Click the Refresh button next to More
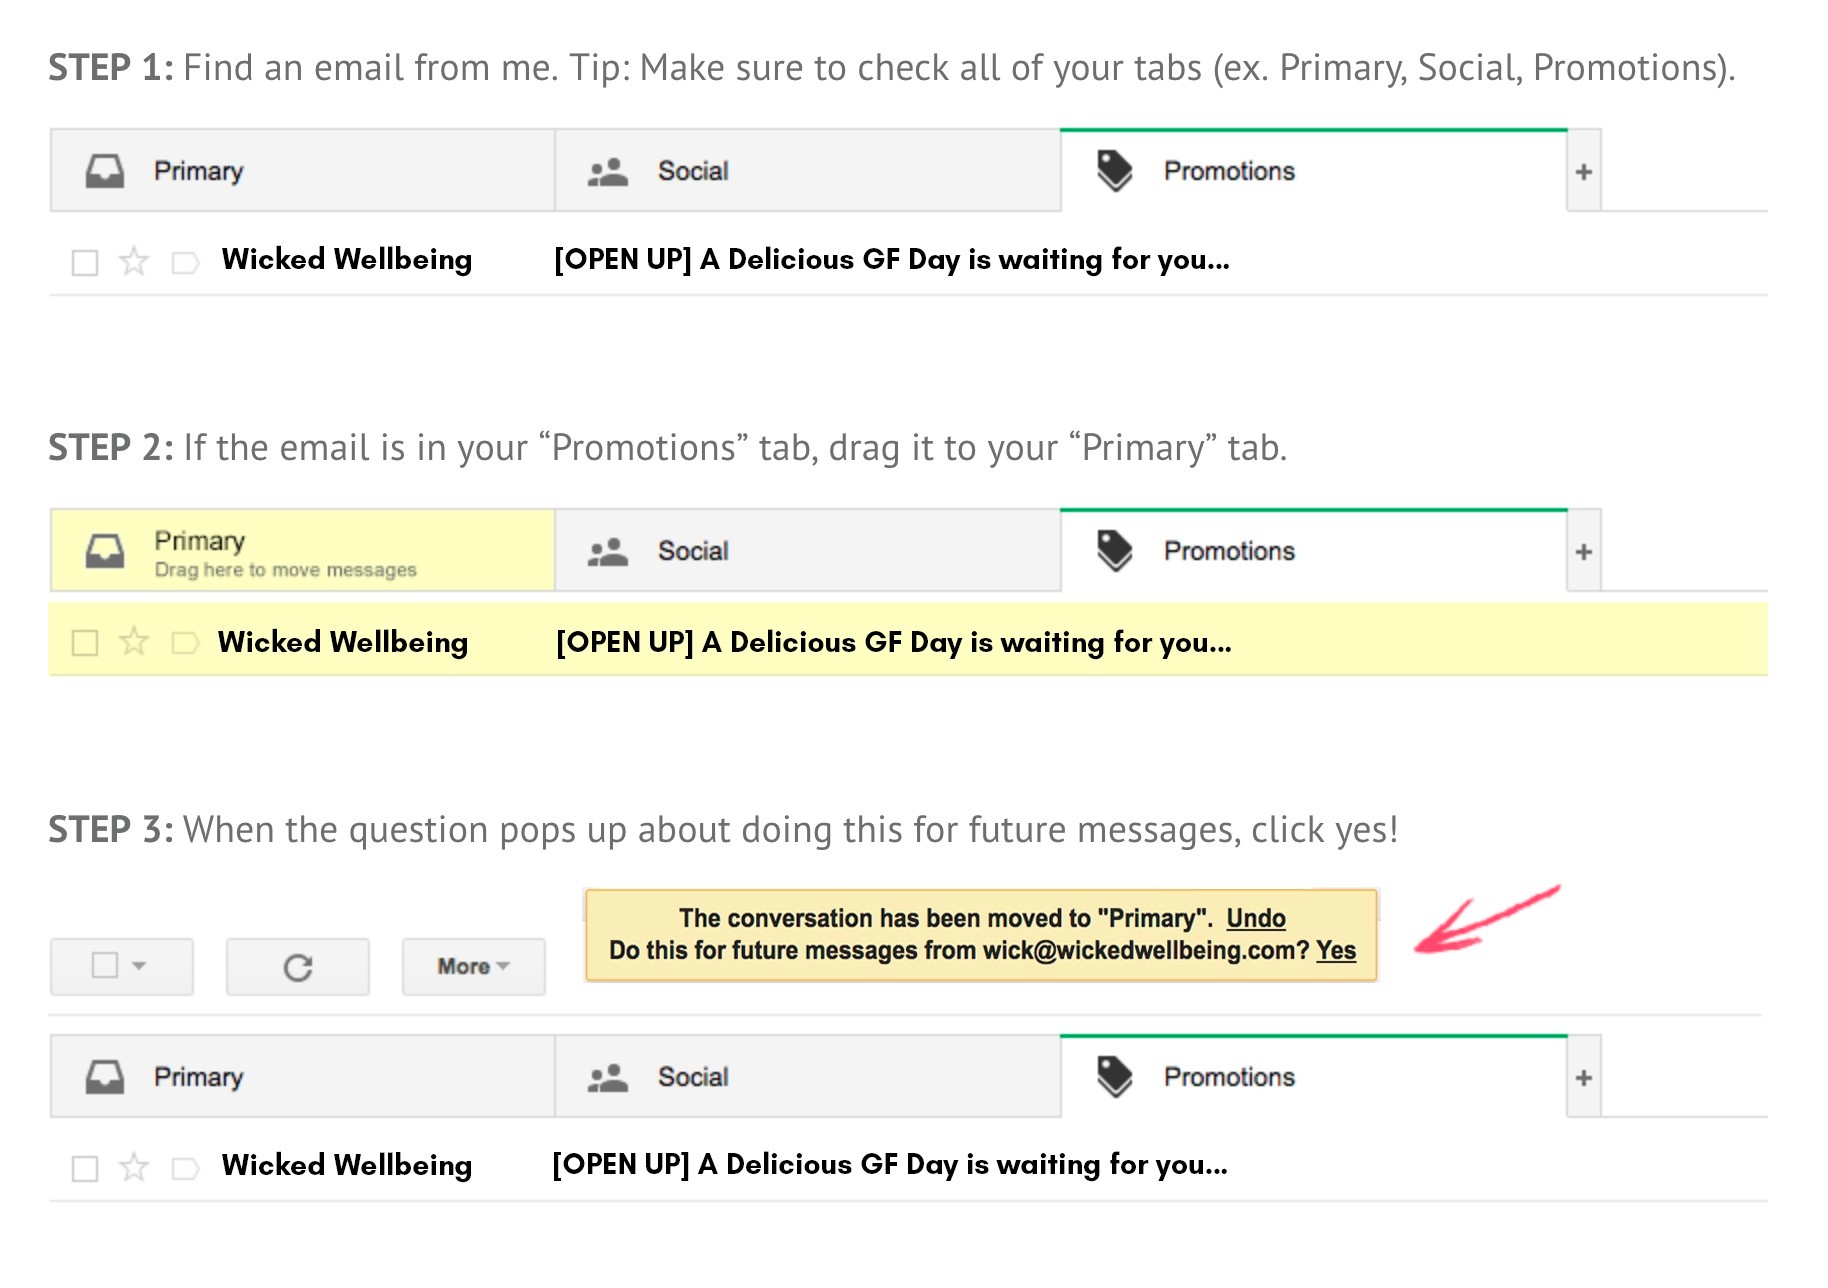The image size is (1828, 1288). pos(298,967)
